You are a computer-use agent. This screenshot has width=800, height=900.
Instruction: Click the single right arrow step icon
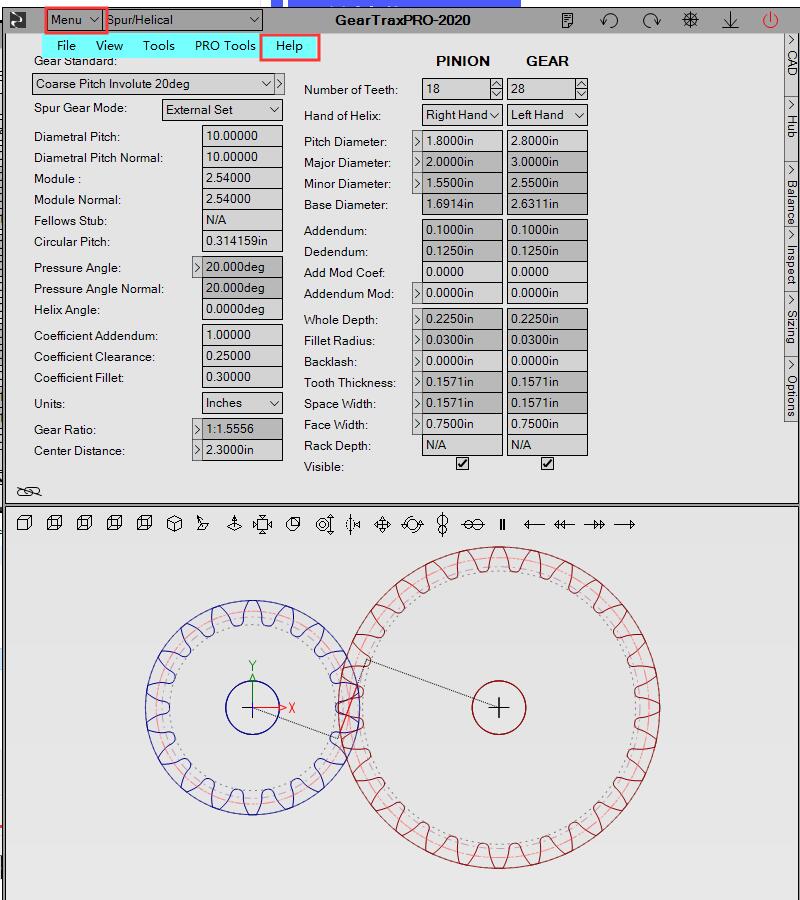pyautogui.click(x=624, y=524)
